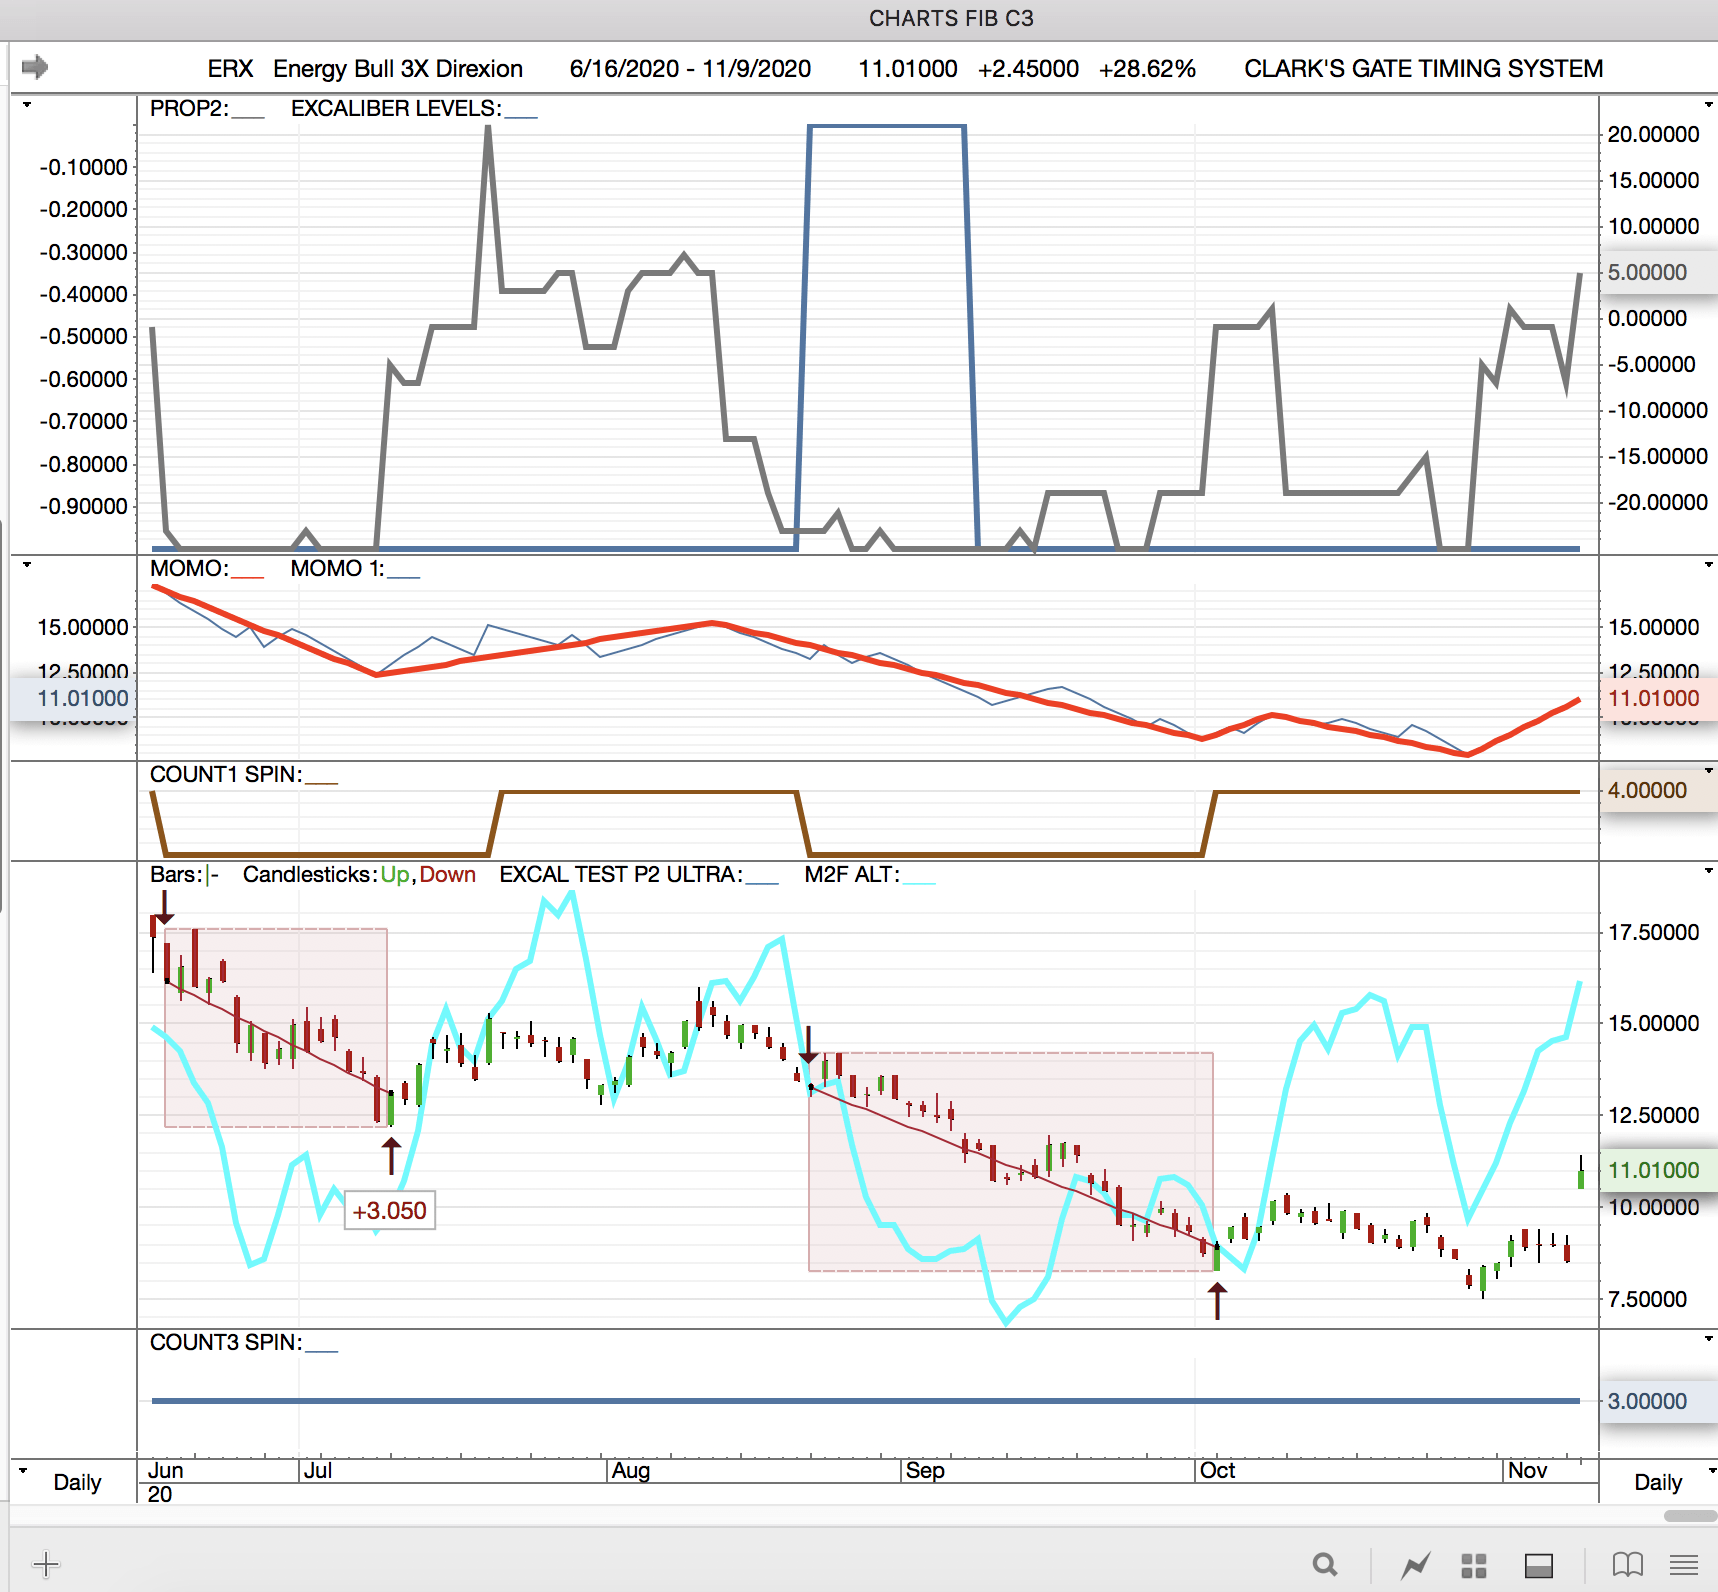Click the EXCALIBER LEVELS legend label
Image resolution: width=1718 pixels, height=1592 pixels.
point(396,108)
